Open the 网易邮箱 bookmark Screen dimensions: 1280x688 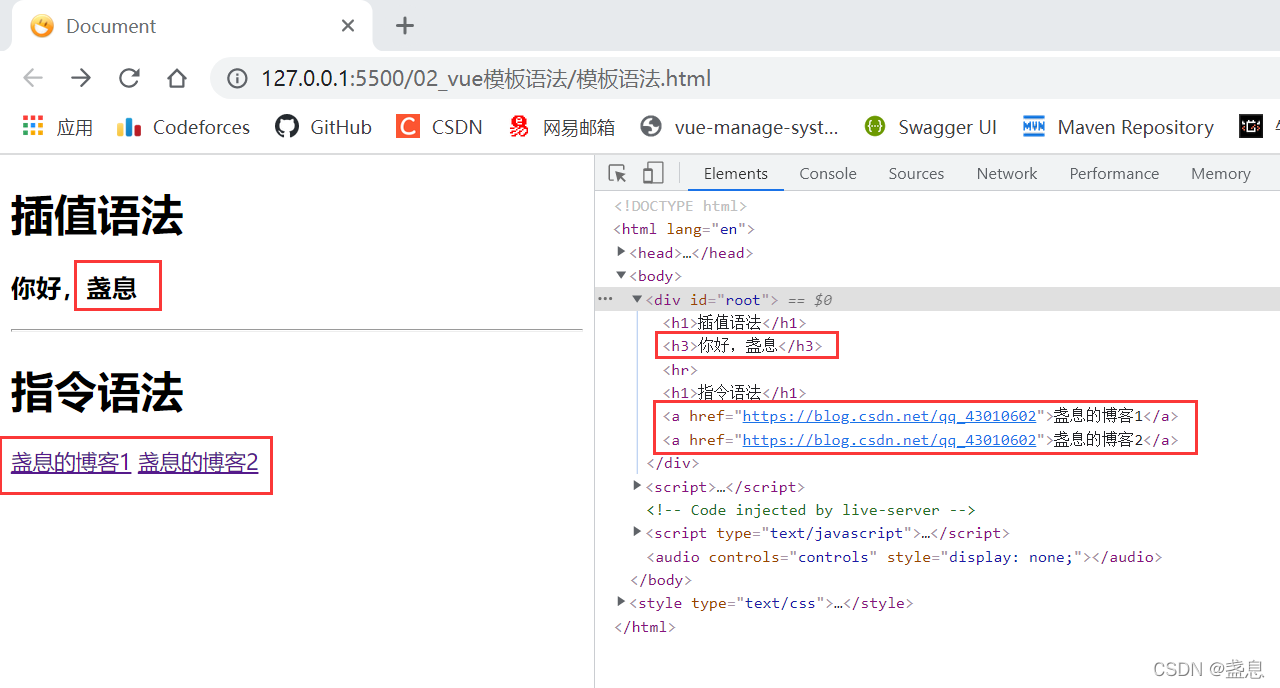click(x=562, y=127)
